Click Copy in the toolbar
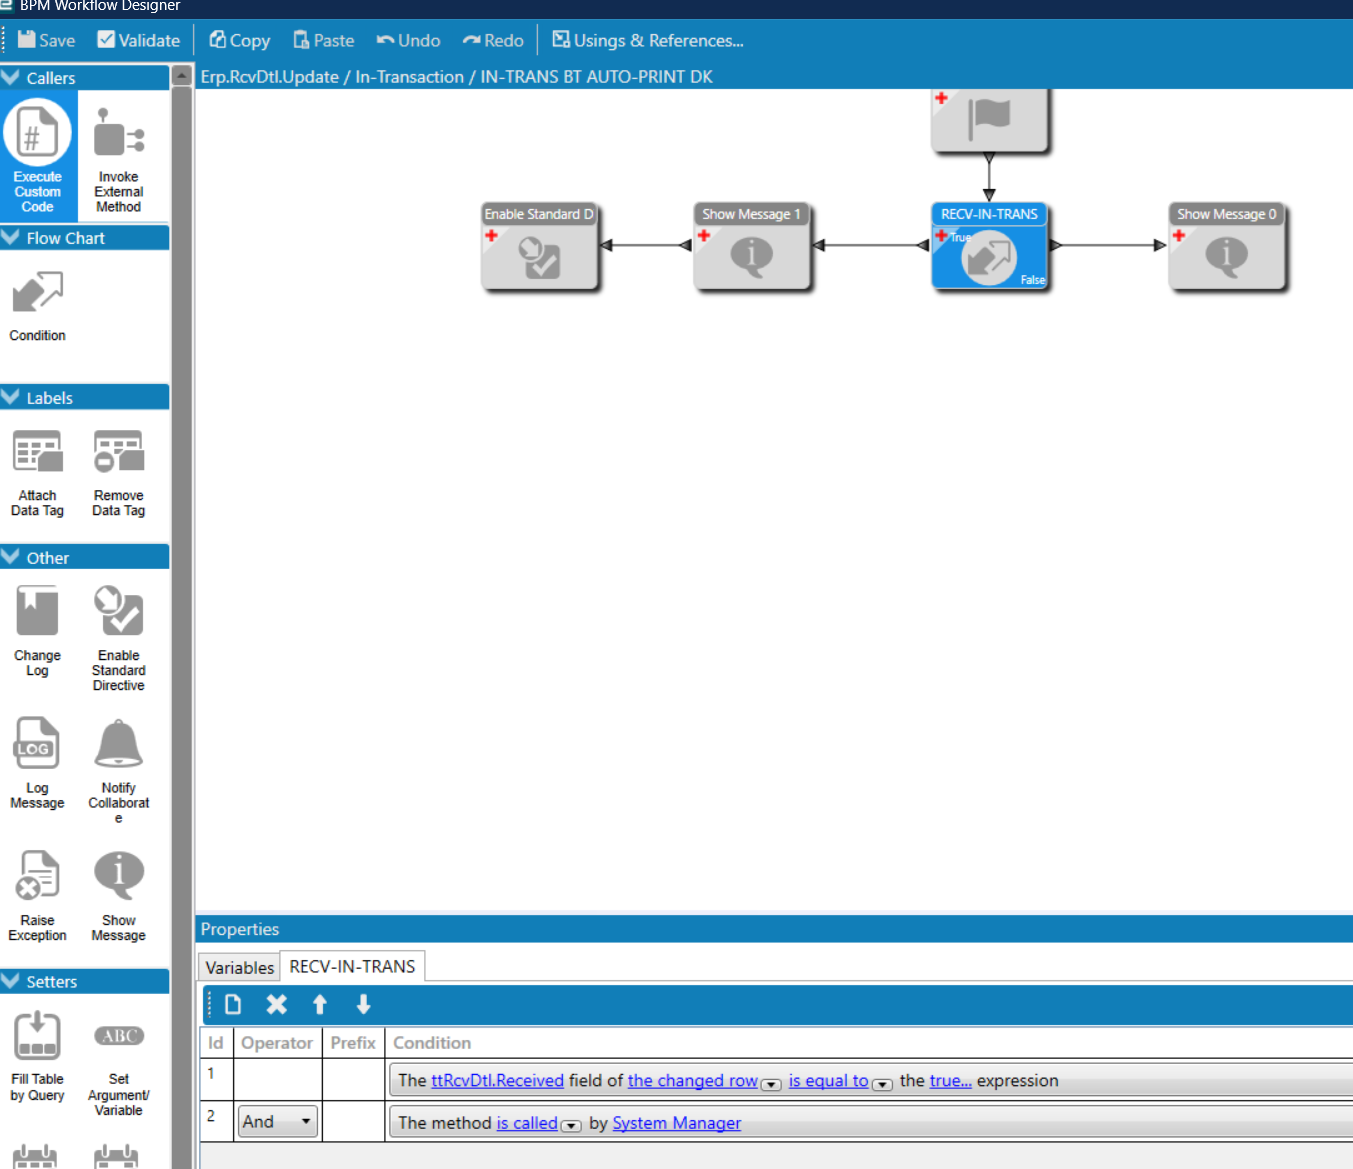The width and height of the screenshot is (1353, 1169). coord(240,40)
